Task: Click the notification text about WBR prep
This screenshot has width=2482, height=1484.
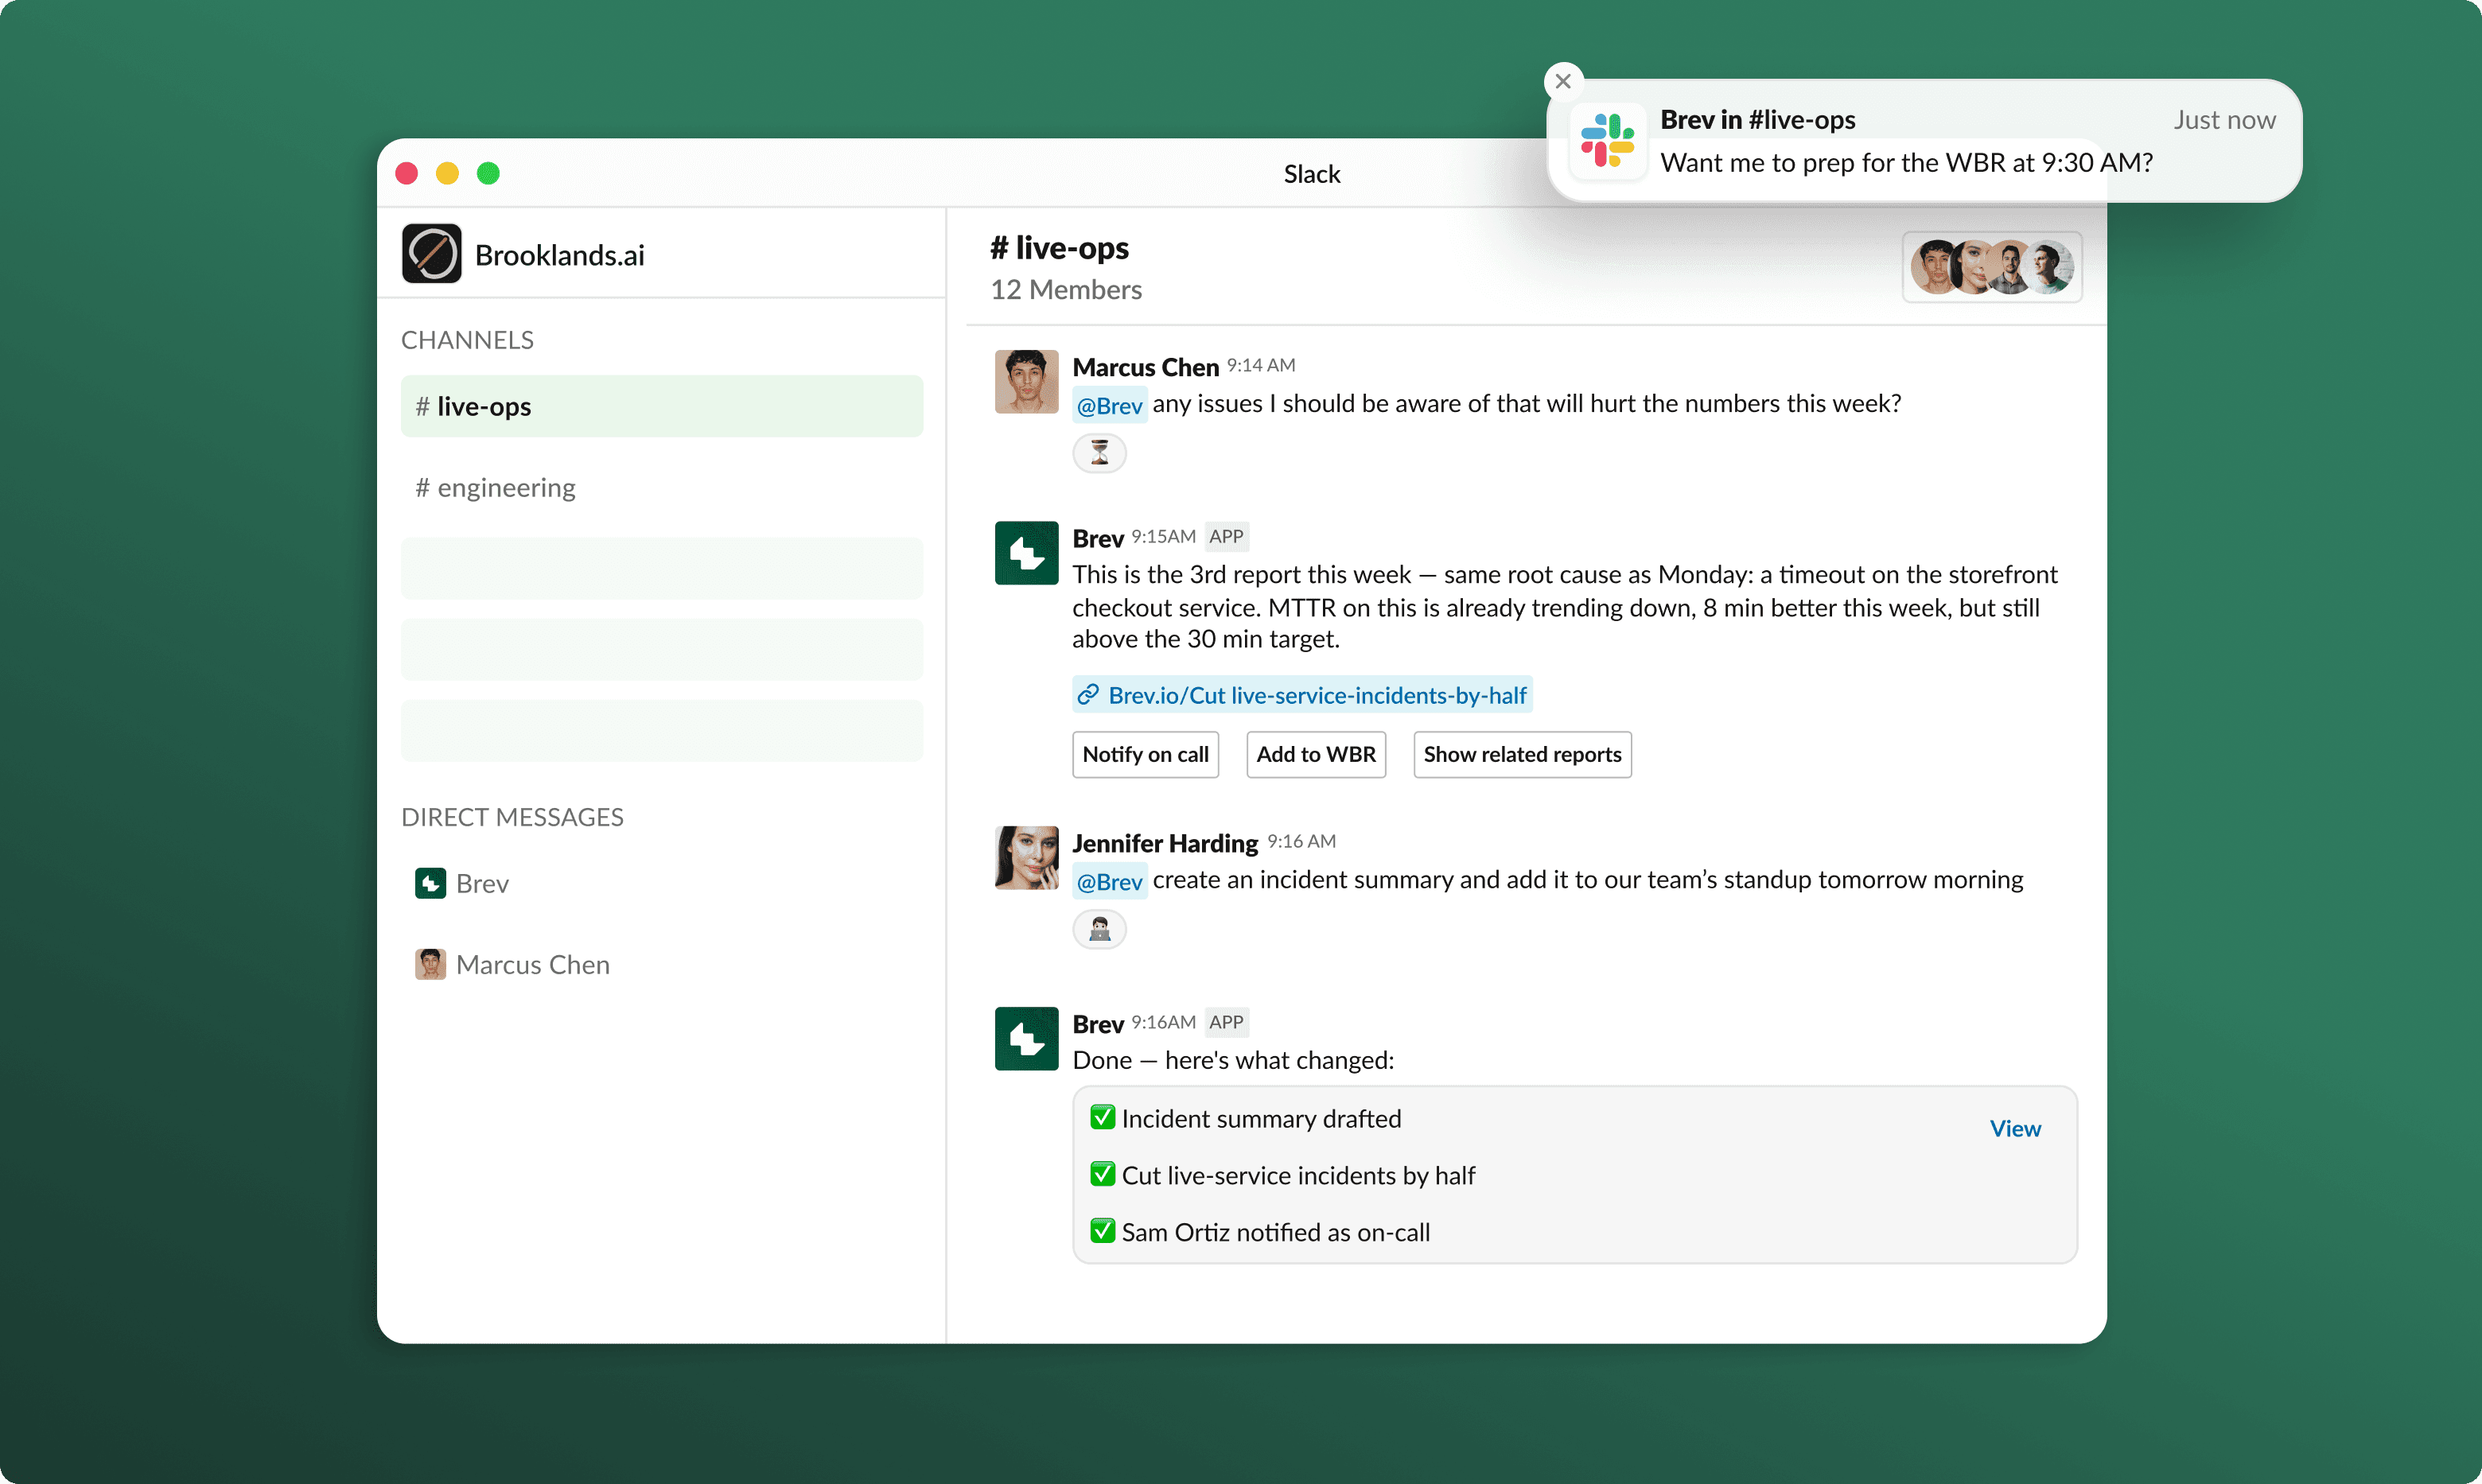Action: (1906, 162)
